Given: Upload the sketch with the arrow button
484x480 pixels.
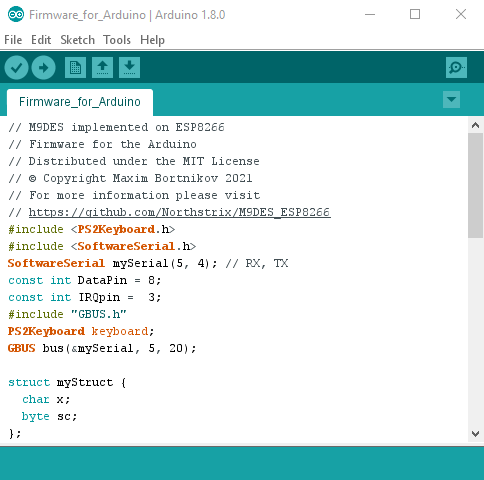Looking at the screenshot, I should coord(43,68).
